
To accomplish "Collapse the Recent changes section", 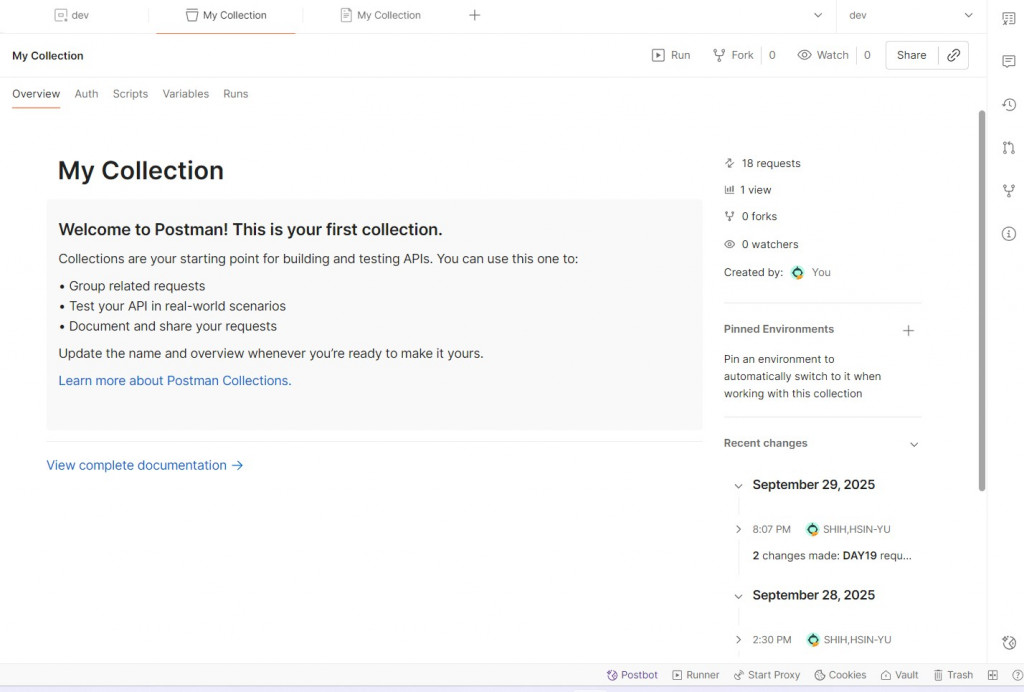I will point(913,444).
